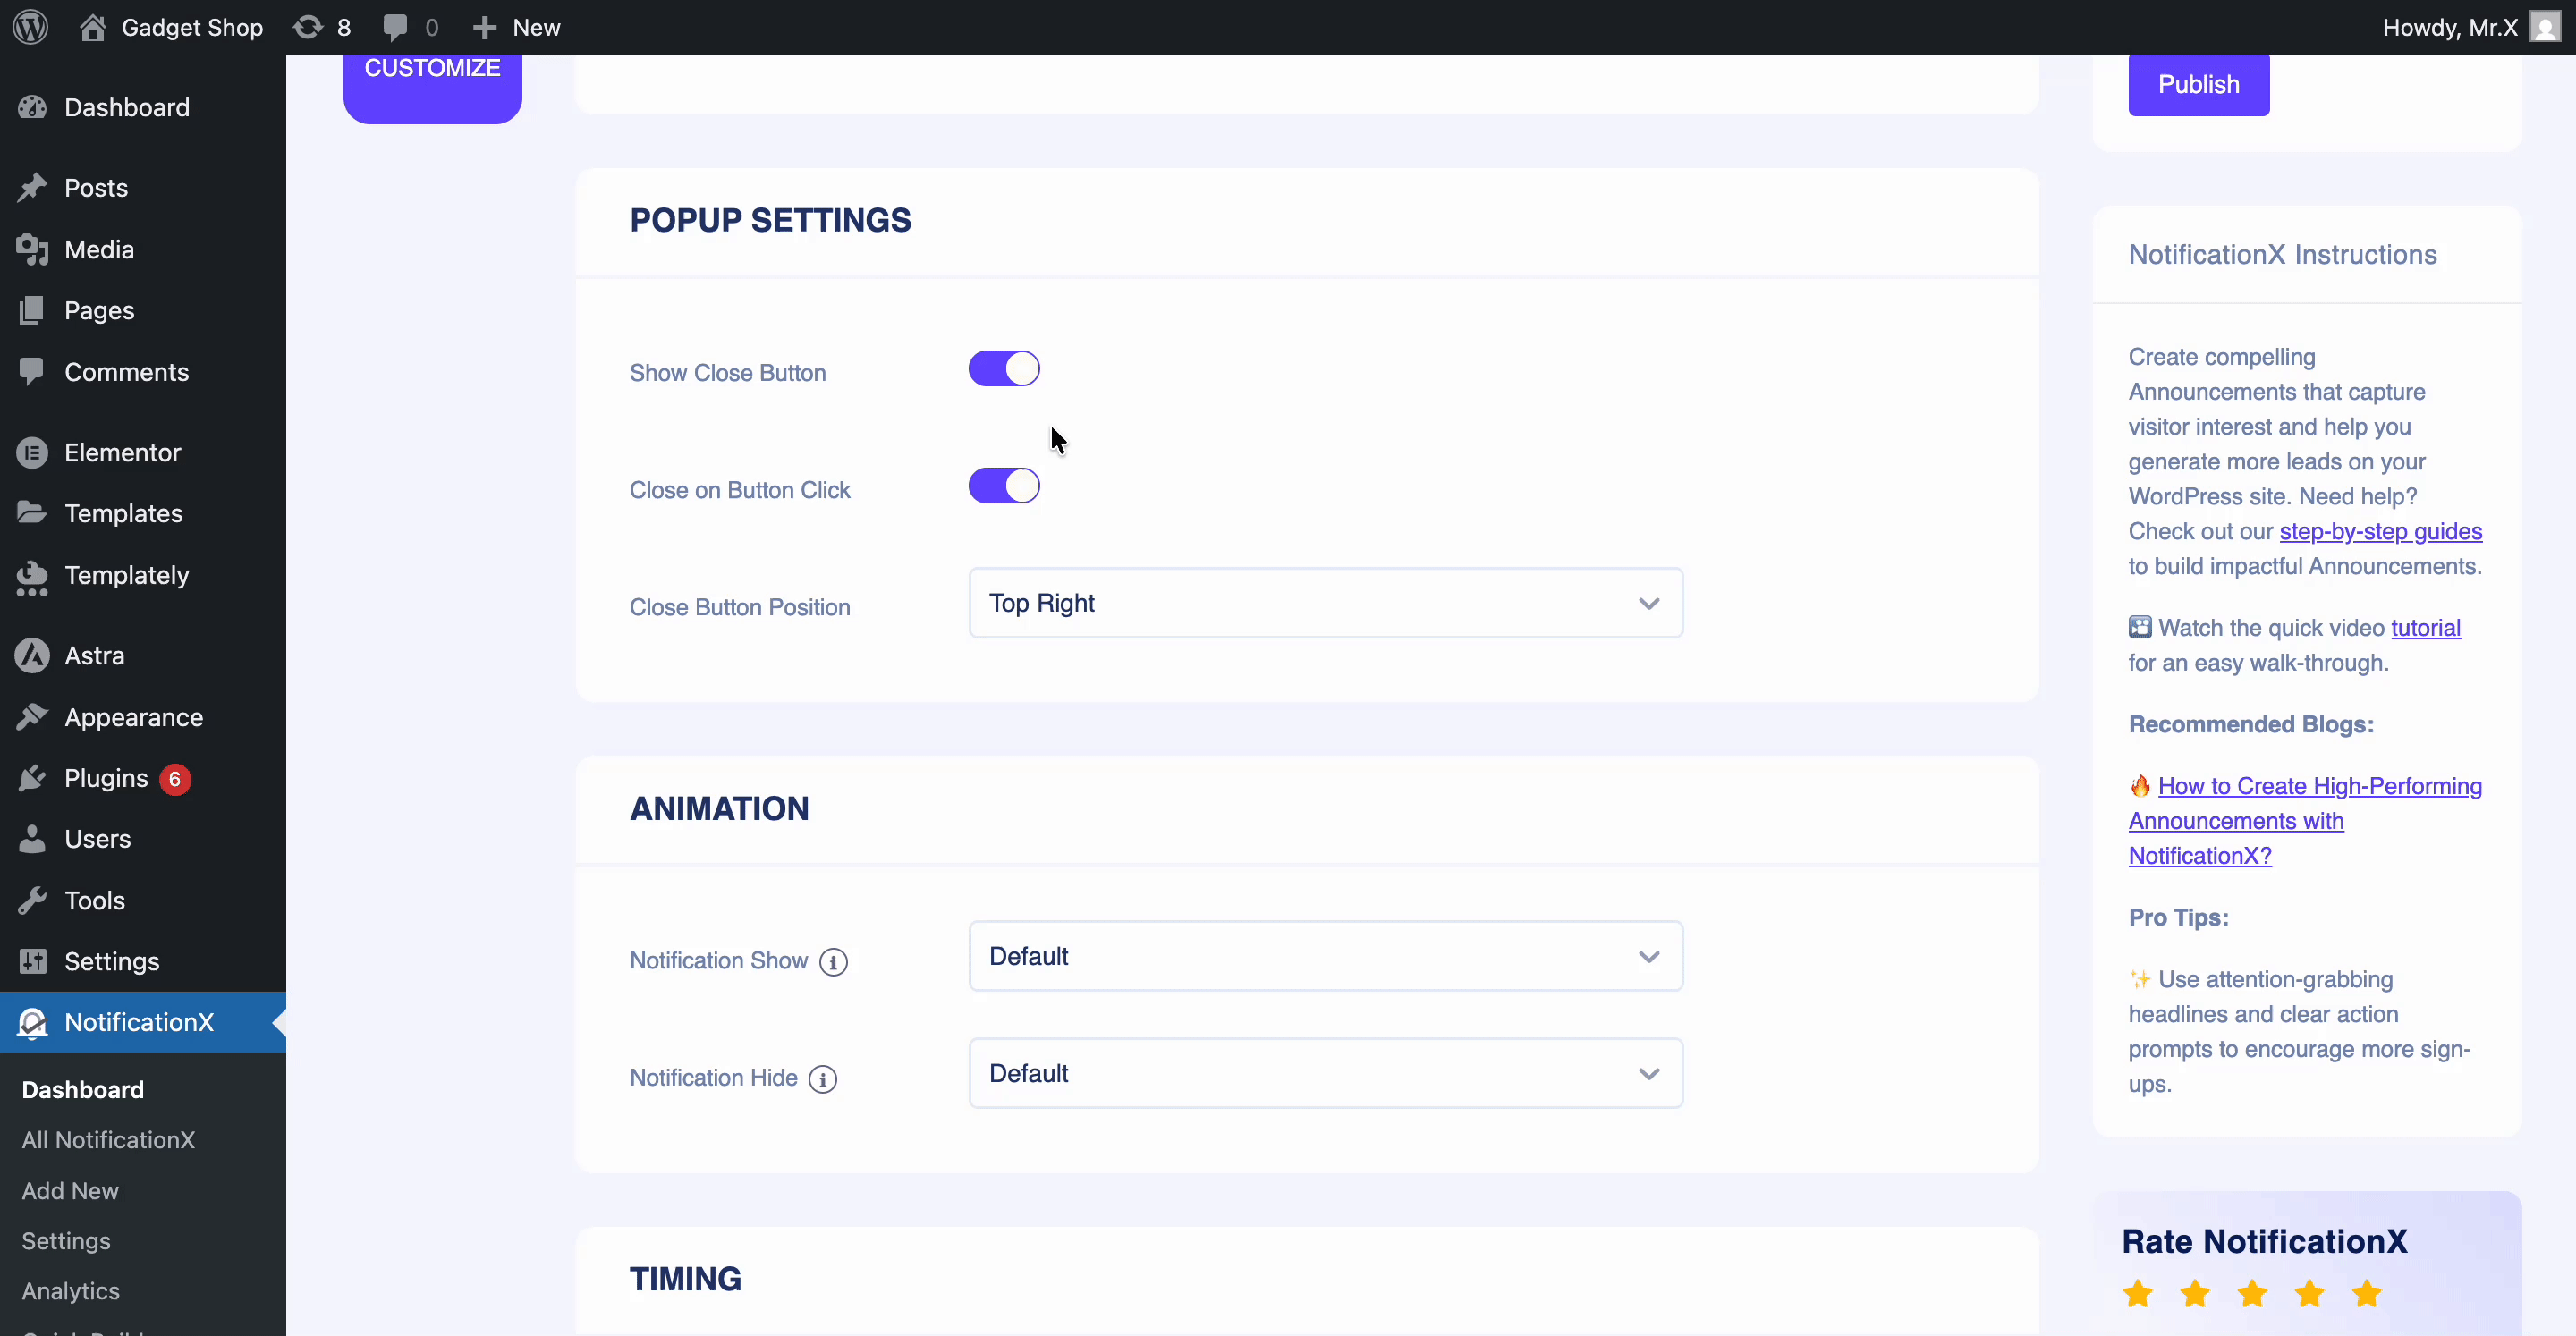This screenshot has height=1336, width=2576.
Task: Open the Astra theme icon
Action: [32, 655]
